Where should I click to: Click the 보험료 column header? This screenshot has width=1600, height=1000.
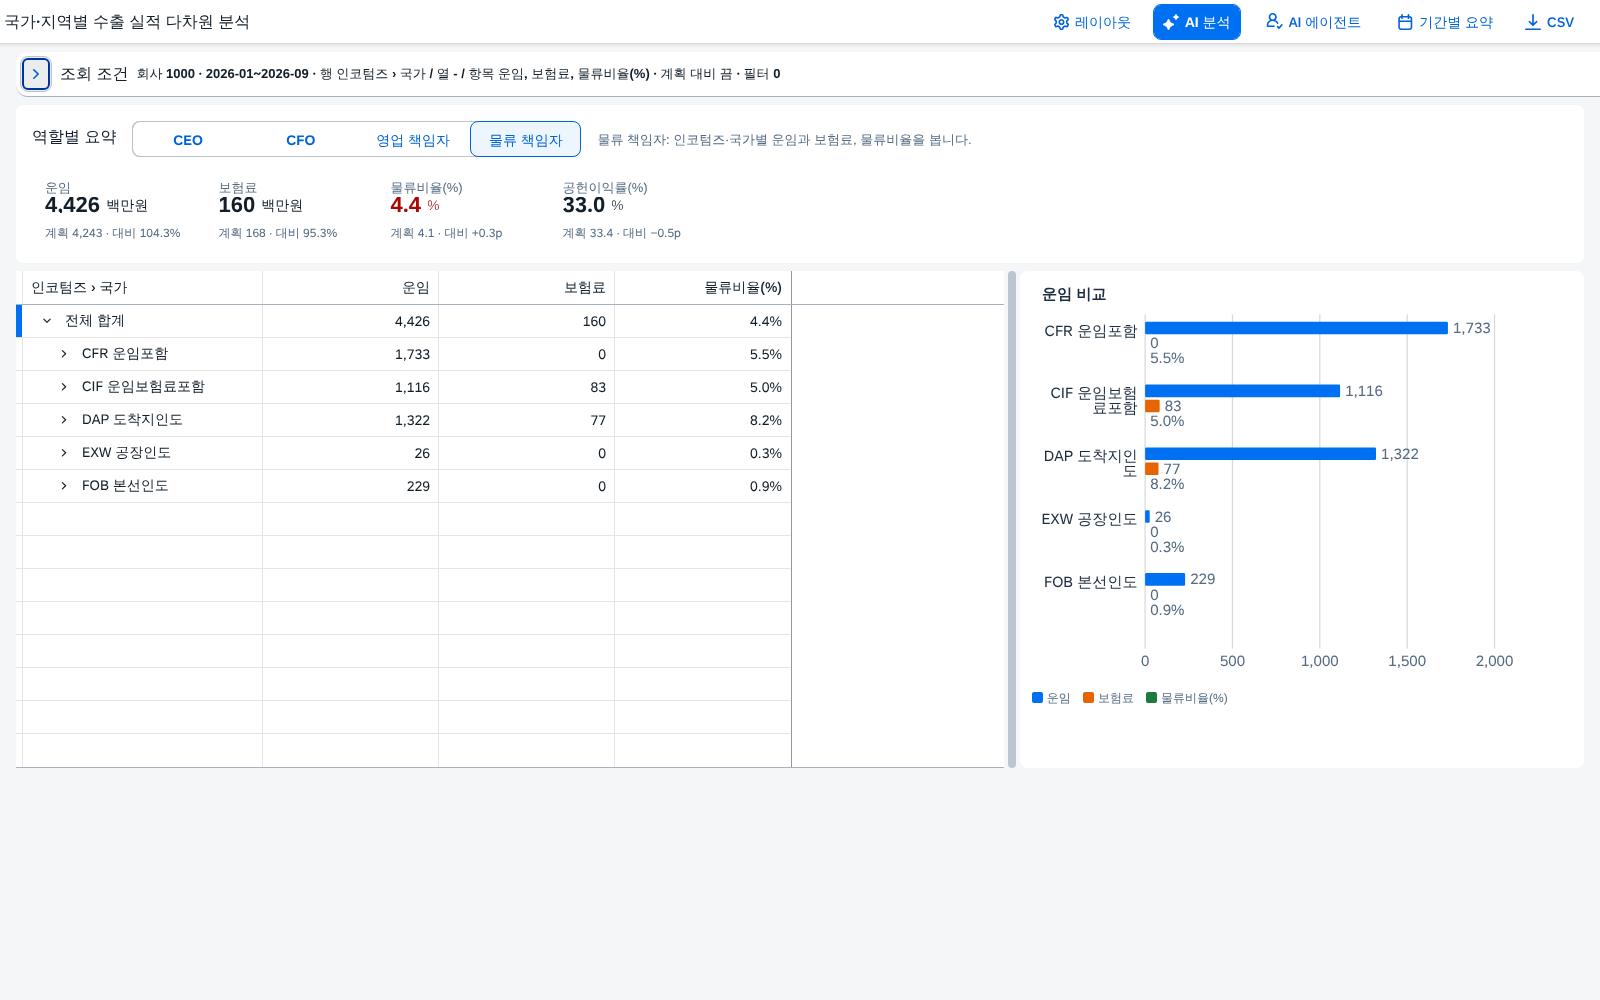(527, 288)
